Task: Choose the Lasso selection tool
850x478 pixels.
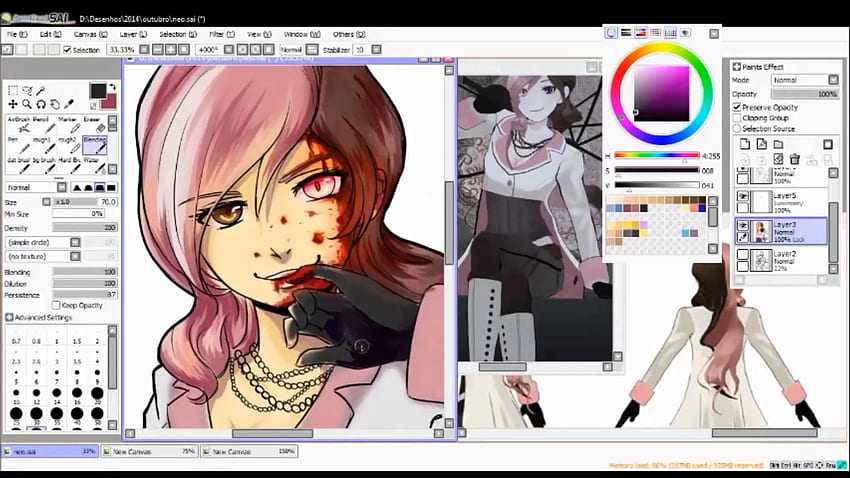Action: click(27, 91)
